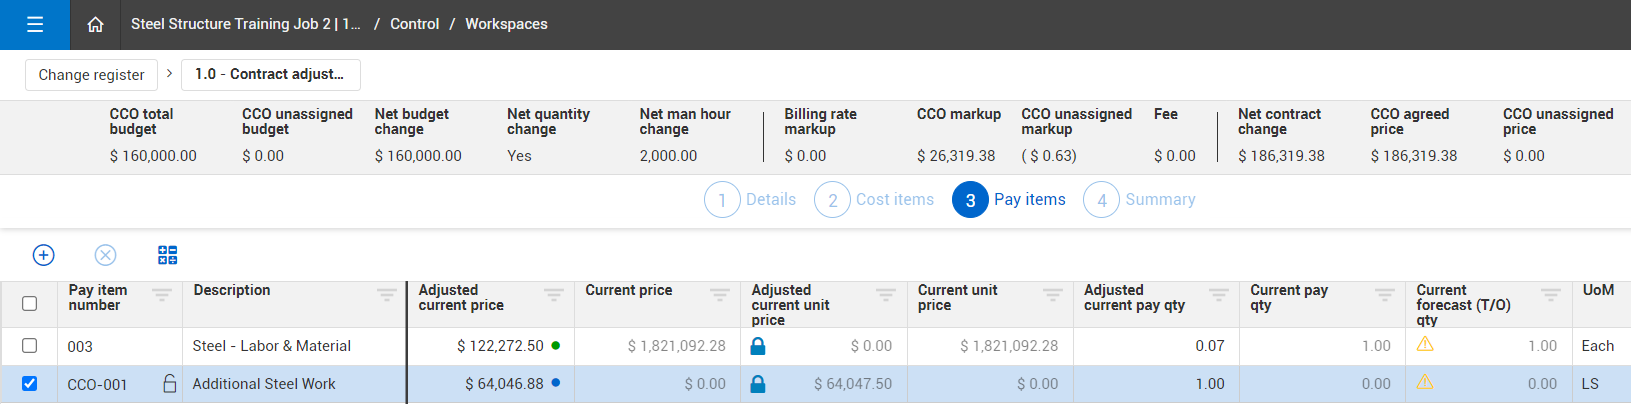The height and width of the screenshot is (404, 1631).
Task: Open the Control breadcrumb link
Action: (414, 24)
